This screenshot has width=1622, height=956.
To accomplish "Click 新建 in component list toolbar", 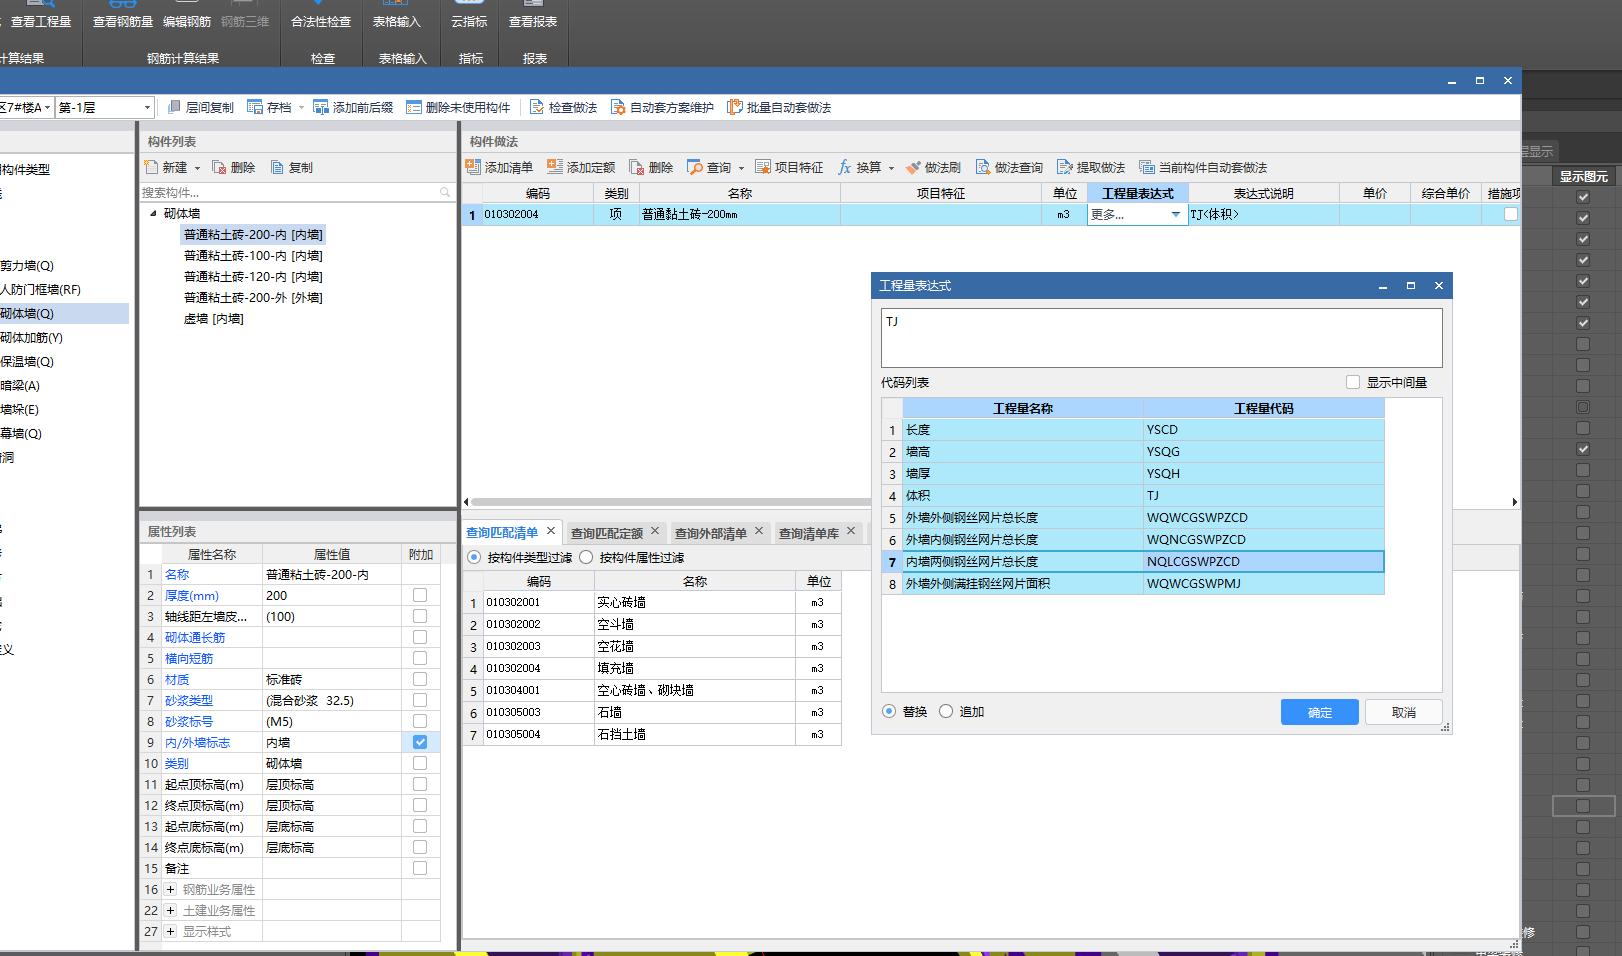I will tap(166, 167).
